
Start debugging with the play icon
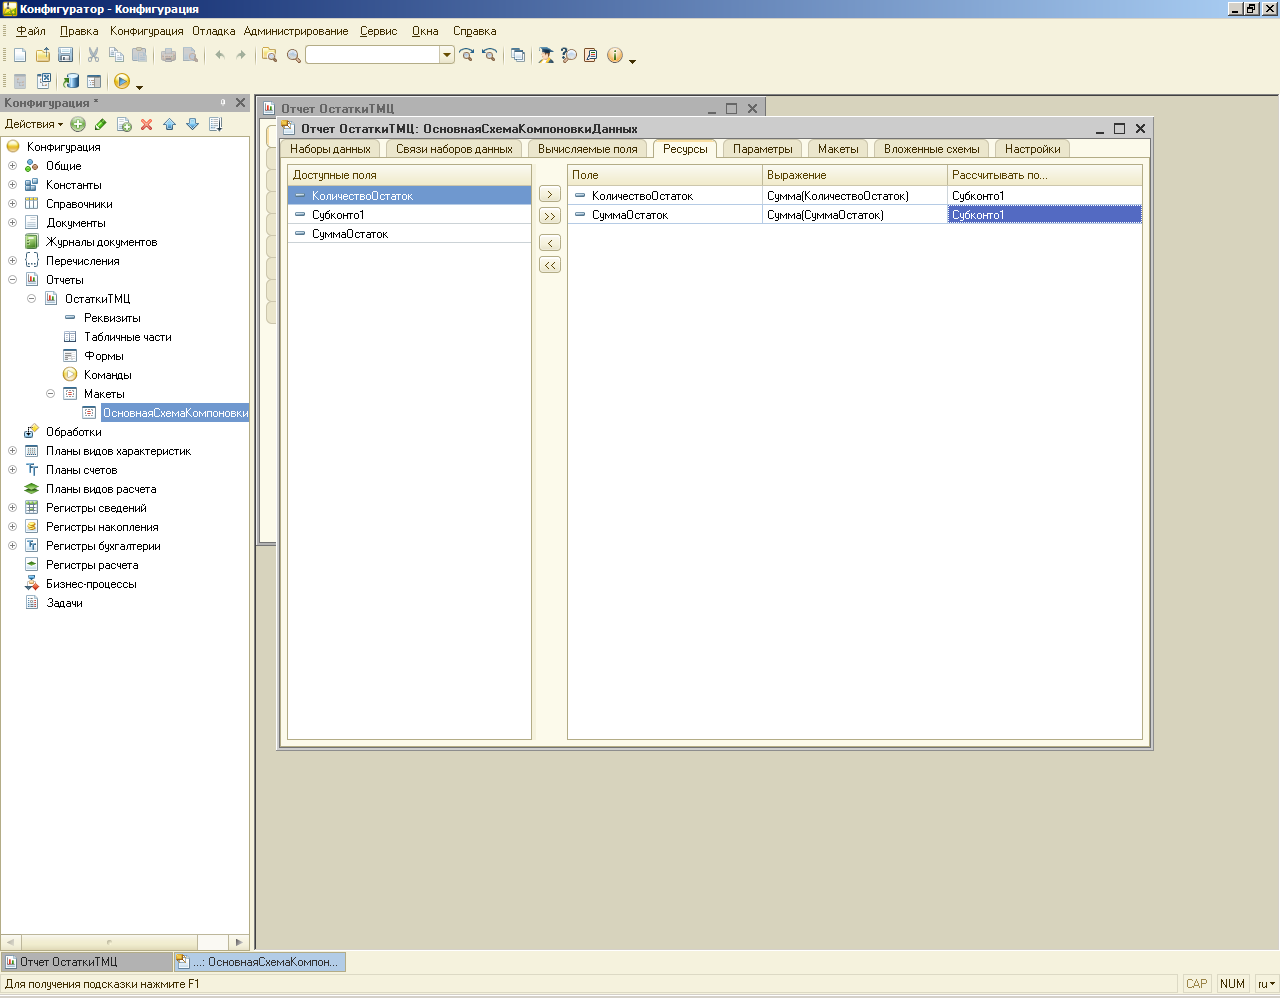pos(122,81)
